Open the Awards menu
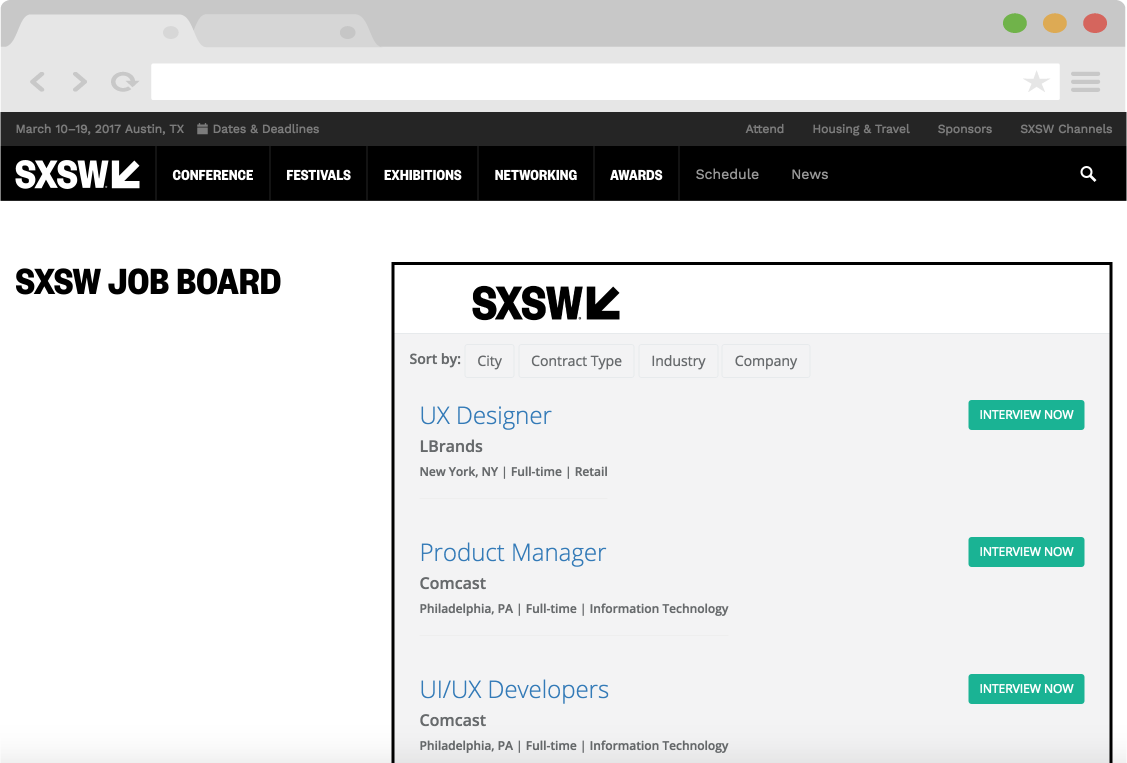1127x763 pixels. [636, 175]
